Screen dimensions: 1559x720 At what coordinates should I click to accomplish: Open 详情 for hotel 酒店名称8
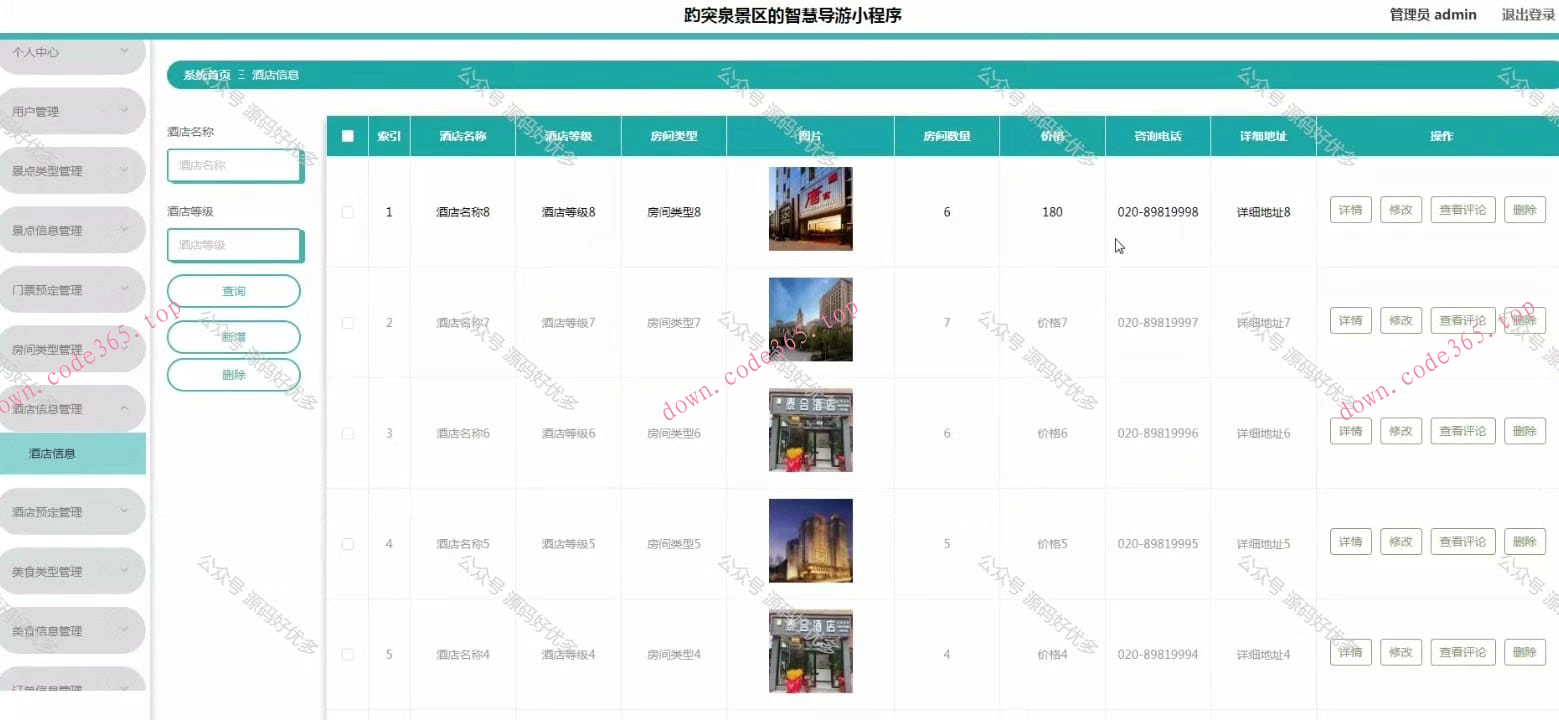pyautogui.click(x=1349, y=209)
